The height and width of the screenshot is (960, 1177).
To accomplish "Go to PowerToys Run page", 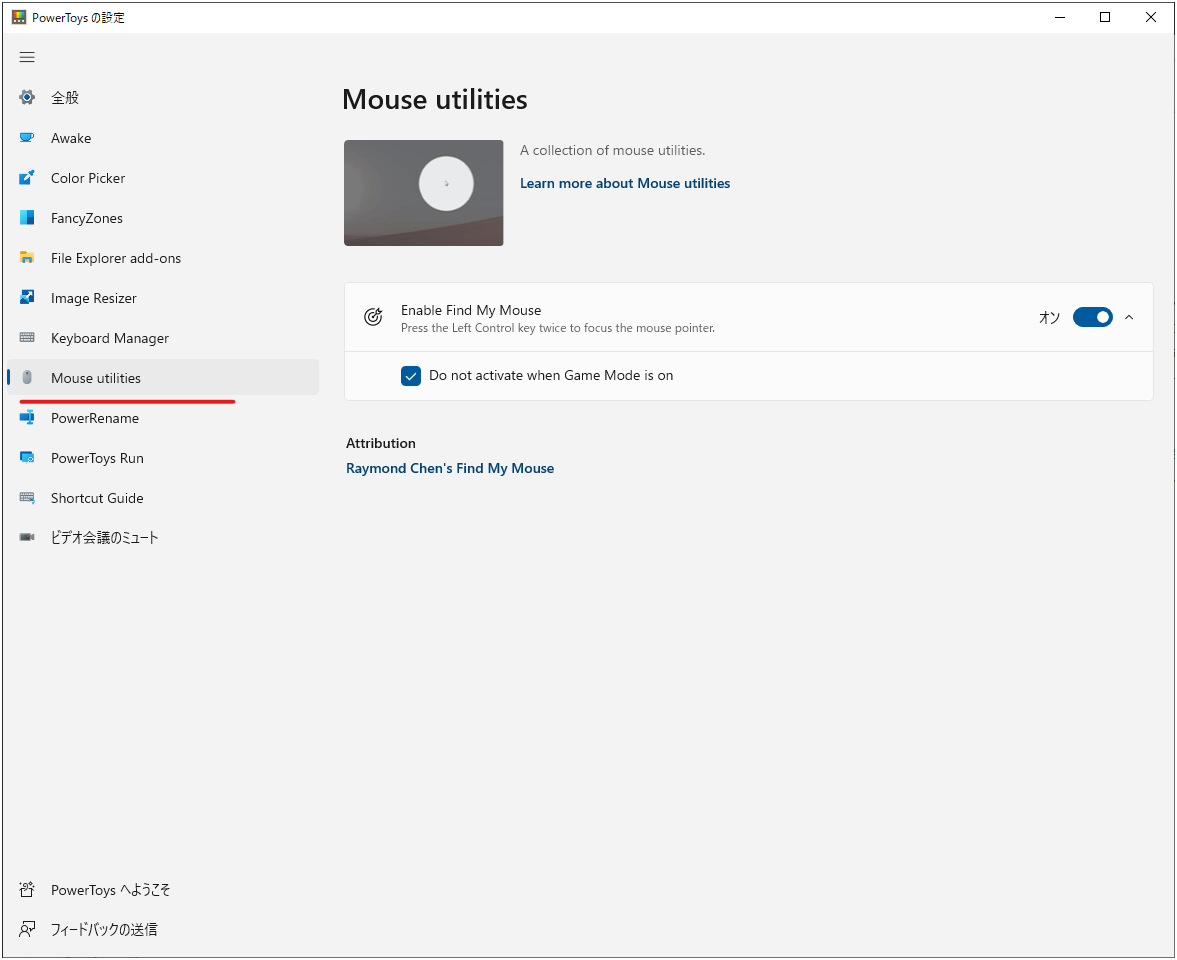I will (x=163, y=458).
